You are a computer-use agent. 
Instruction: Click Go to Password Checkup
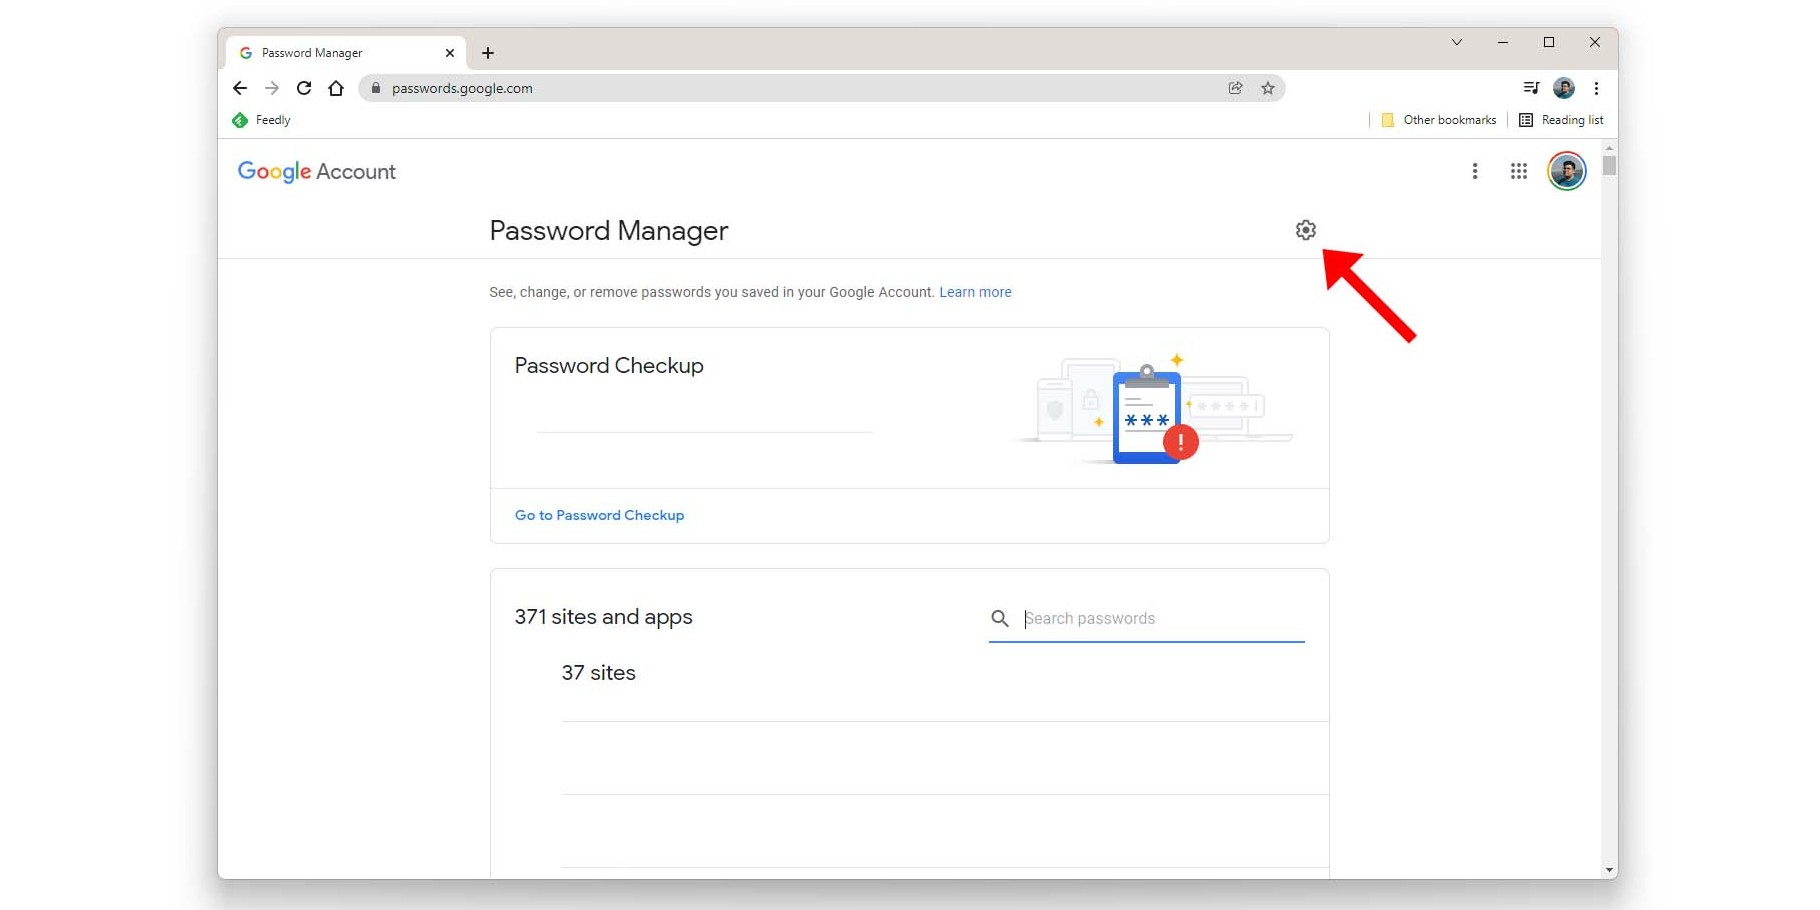pos(598,515)
